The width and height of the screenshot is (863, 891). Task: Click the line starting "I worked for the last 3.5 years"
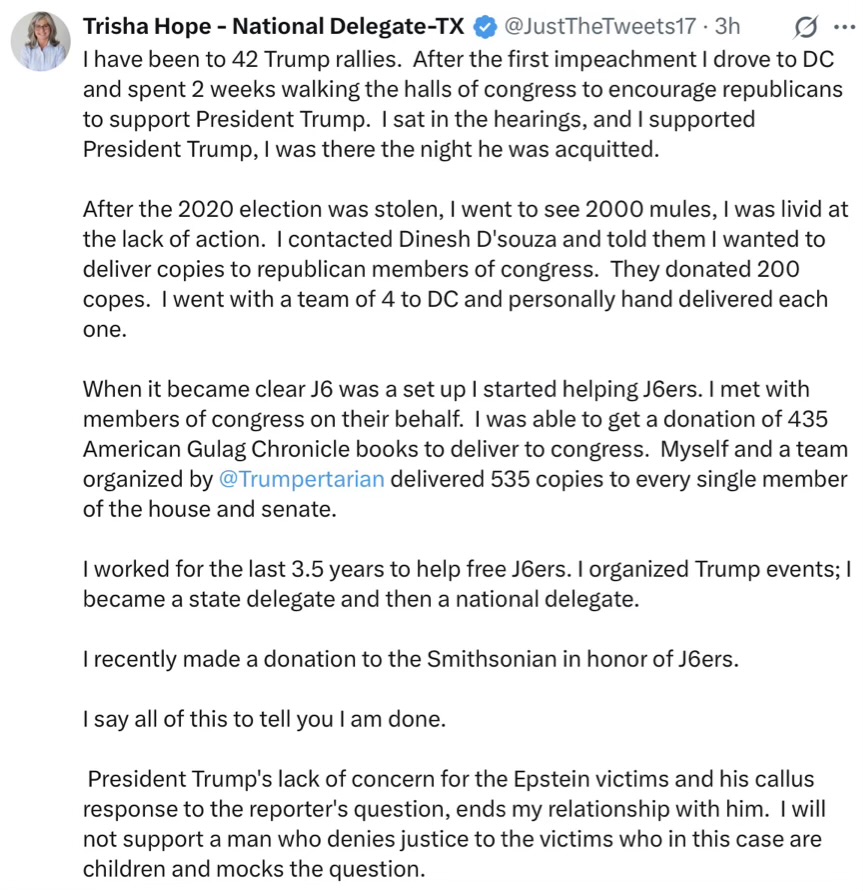tap(467, 569)
